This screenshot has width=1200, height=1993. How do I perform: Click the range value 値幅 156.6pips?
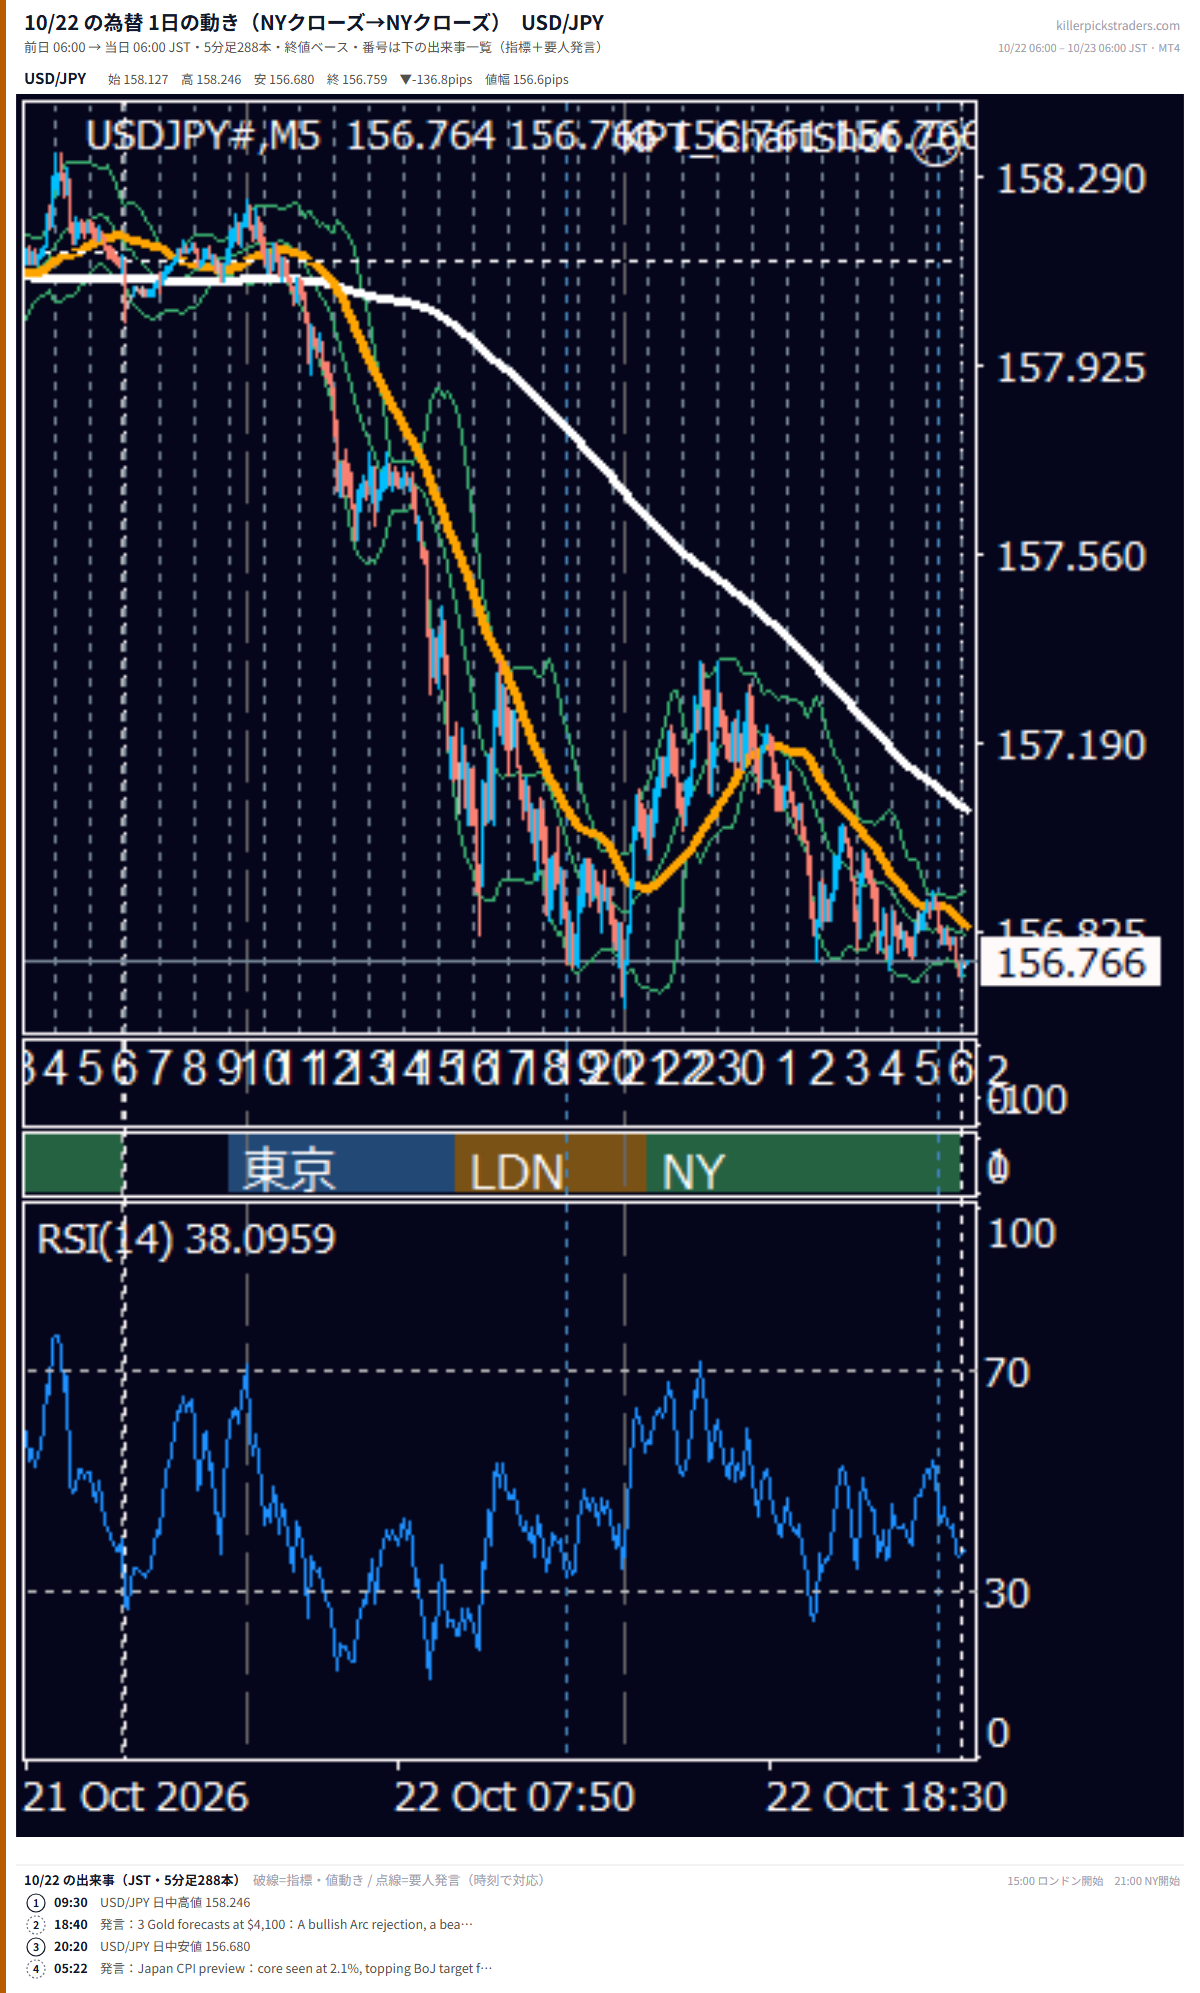pyautogui.click(x=527, y=79)
